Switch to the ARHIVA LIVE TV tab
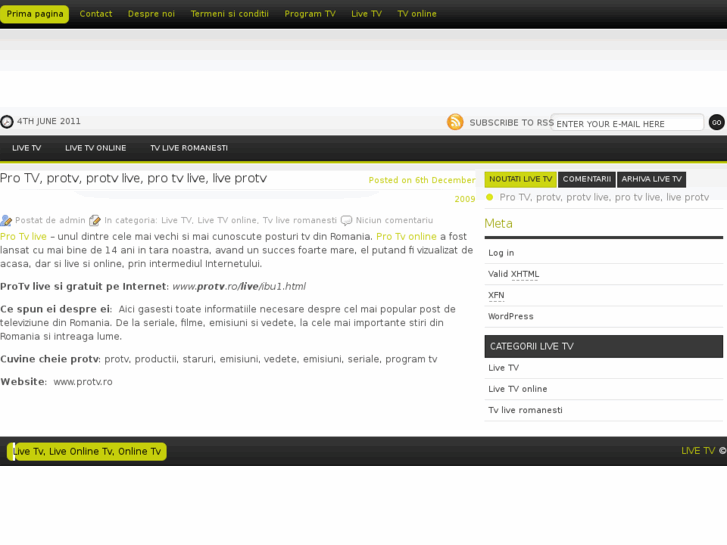 (x=651, y=179)
